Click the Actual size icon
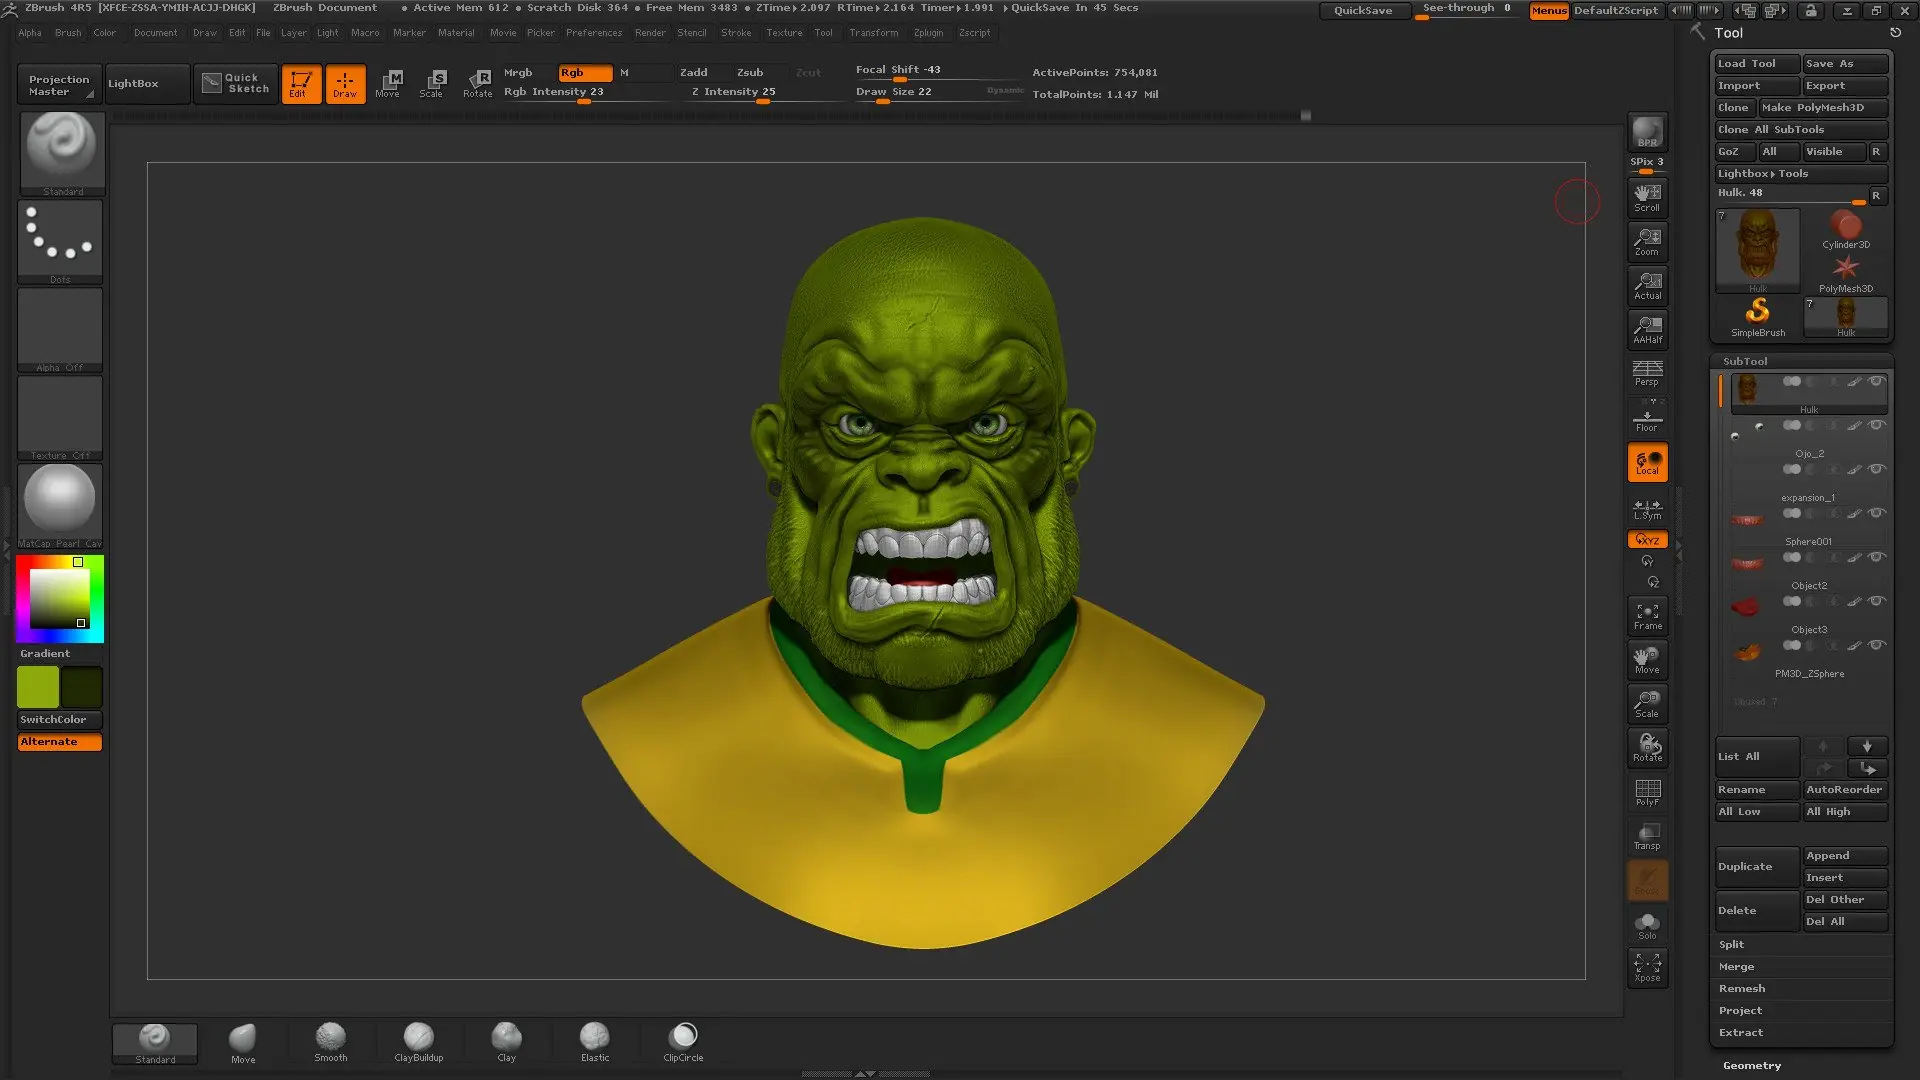Image resolution: width=1920 pixels, height=1080 pixels. [1647, 285]
